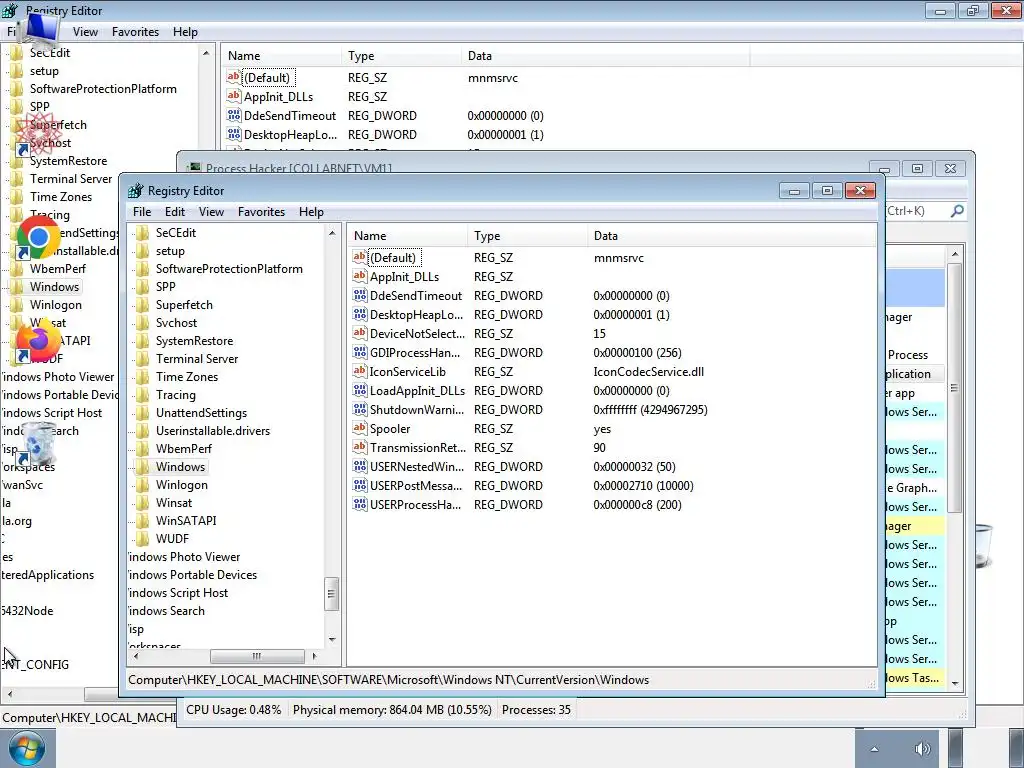Open Favorites menu in front Registry Editor

[261, 212]
